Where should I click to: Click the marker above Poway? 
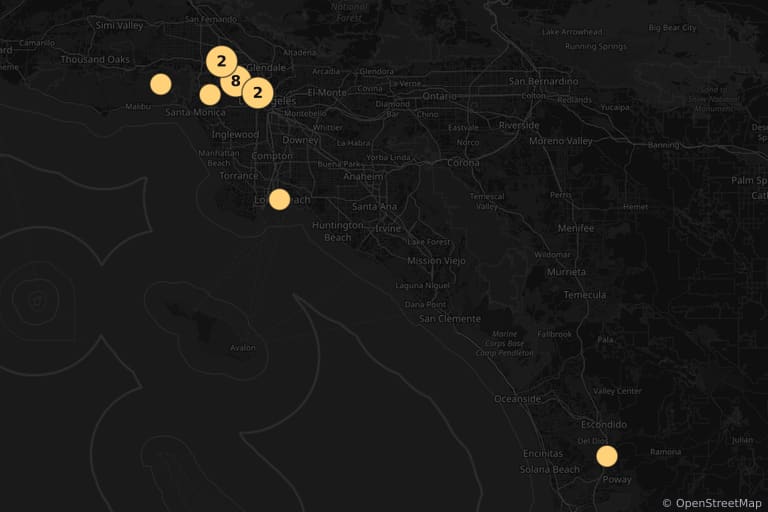tap(607, 456)
